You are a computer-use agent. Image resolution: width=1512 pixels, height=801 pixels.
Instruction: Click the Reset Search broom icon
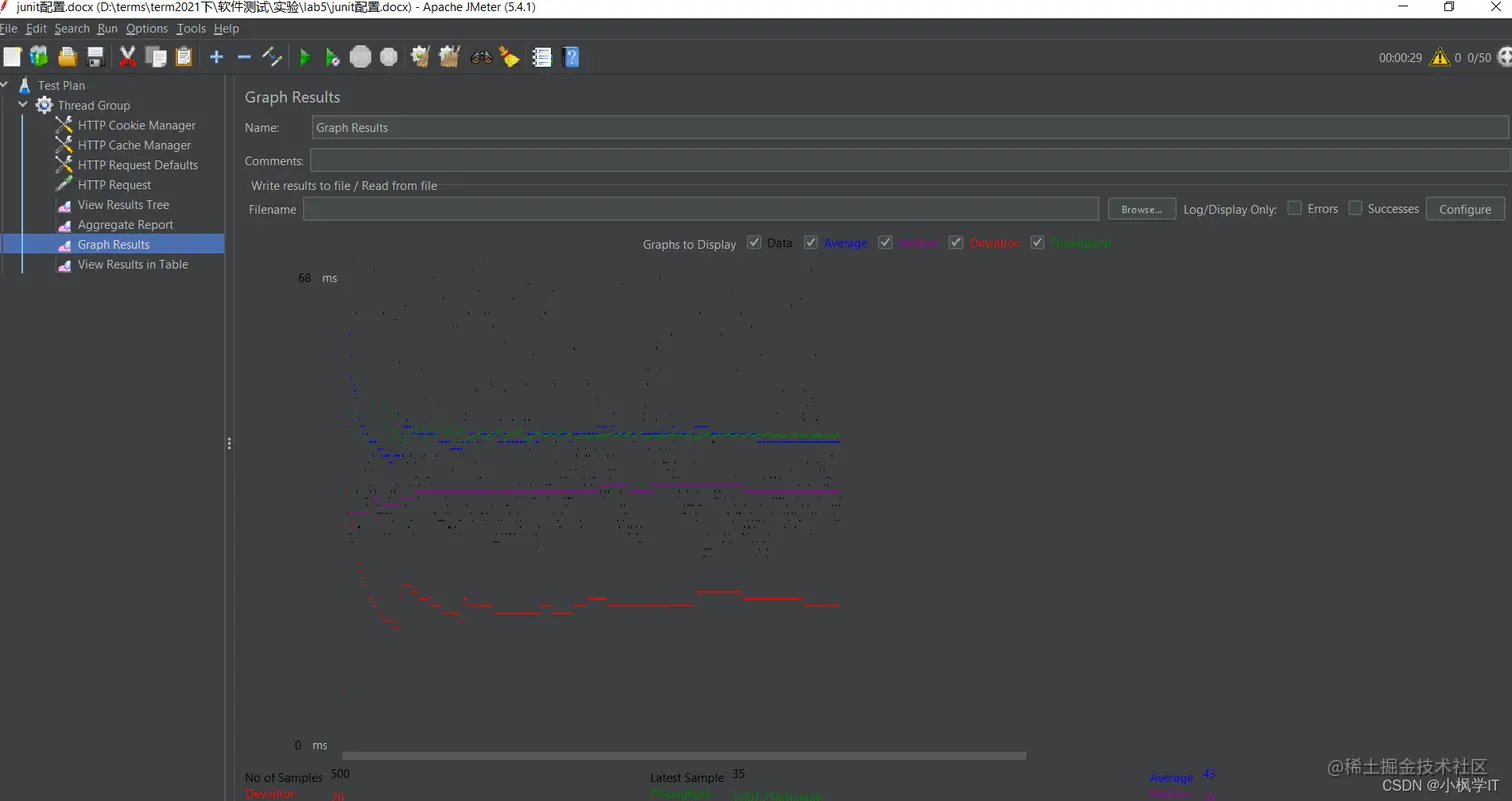pyautogui.click(x=510, y=57)
